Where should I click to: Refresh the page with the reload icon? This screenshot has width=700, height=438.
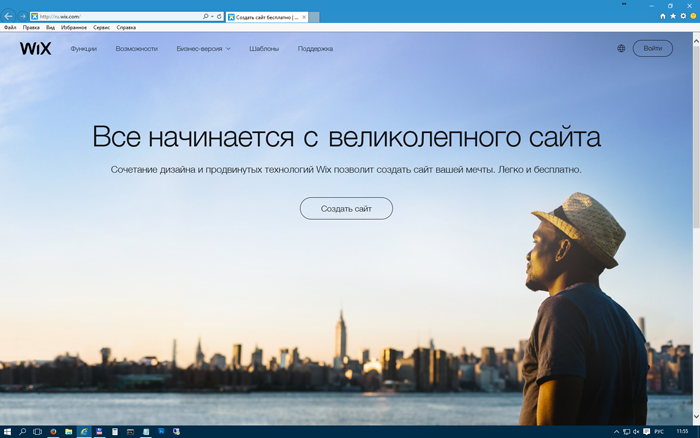click(x=219, y=17)
